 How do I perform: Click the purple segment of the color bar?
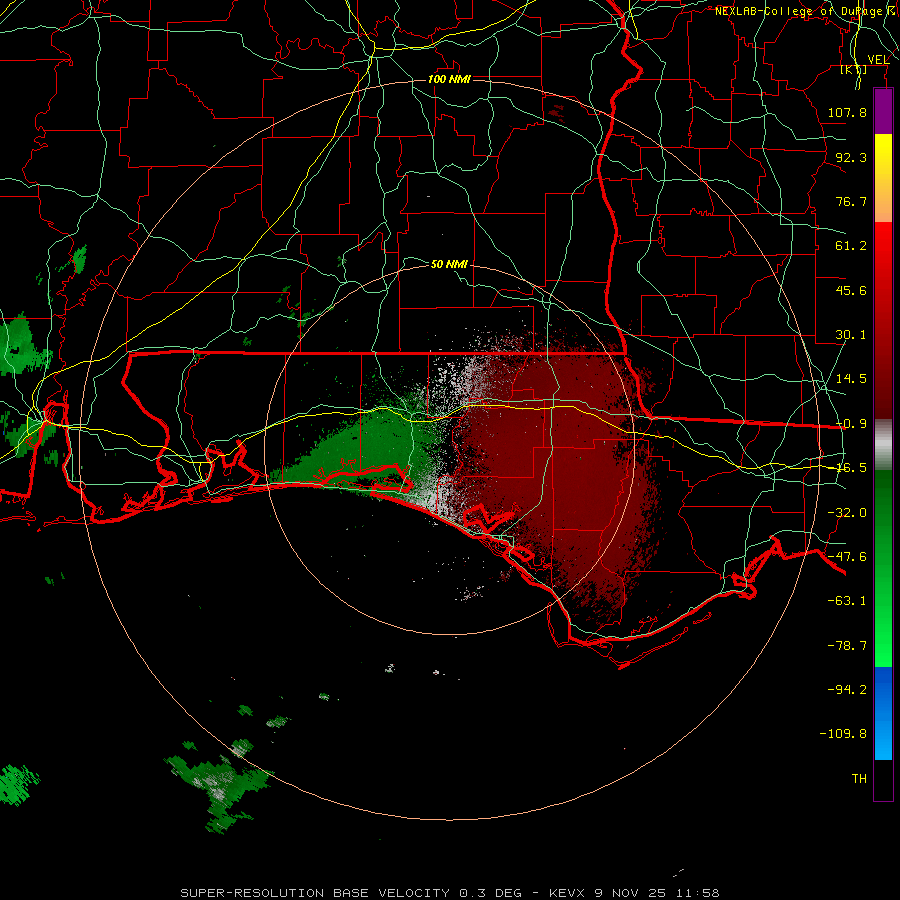[883, 111]
